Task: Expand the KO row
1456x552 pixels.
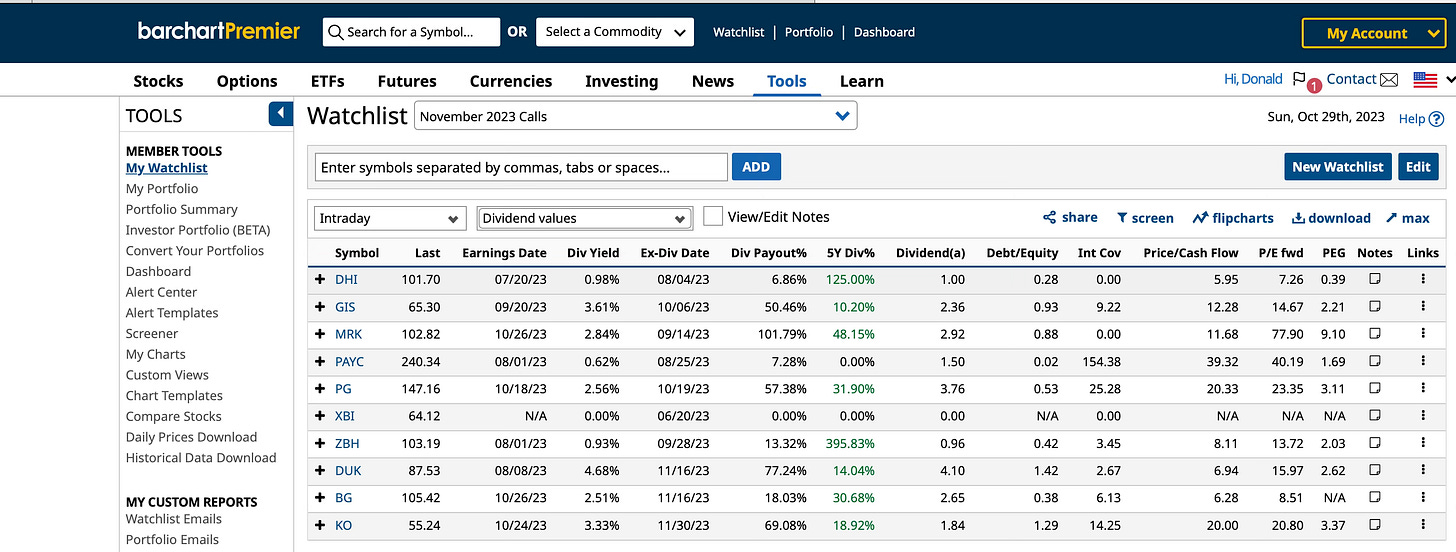Action: (320, 525)
